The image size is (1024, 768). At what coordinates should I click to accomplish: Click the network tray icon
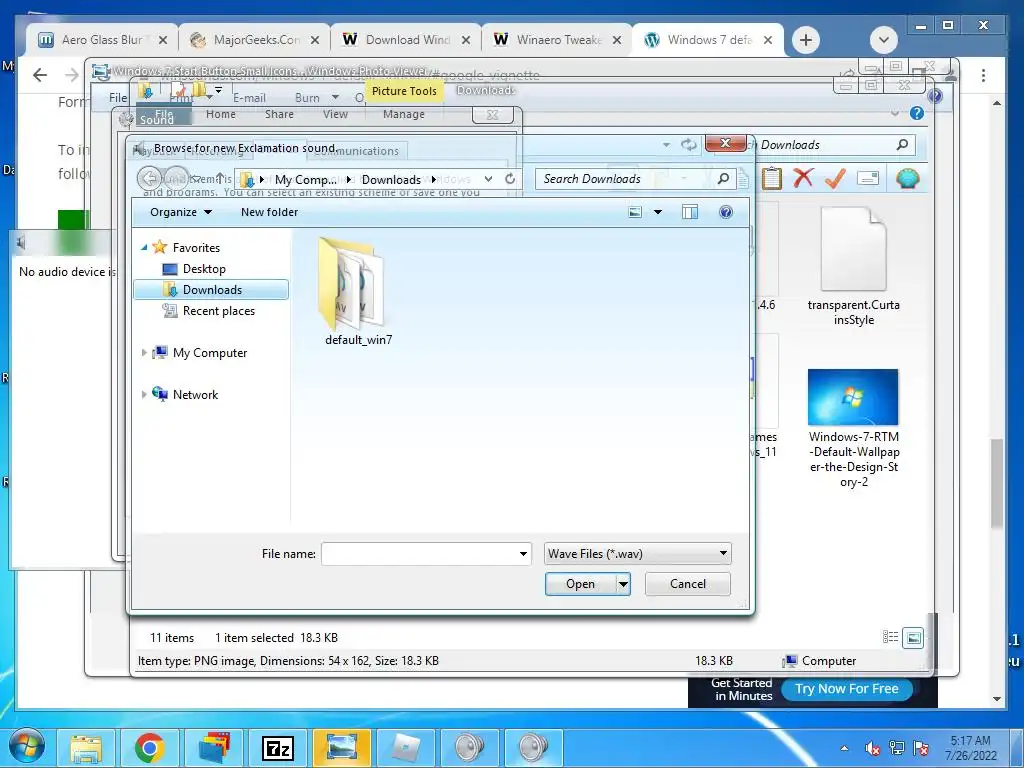click(x=897, y=748)
